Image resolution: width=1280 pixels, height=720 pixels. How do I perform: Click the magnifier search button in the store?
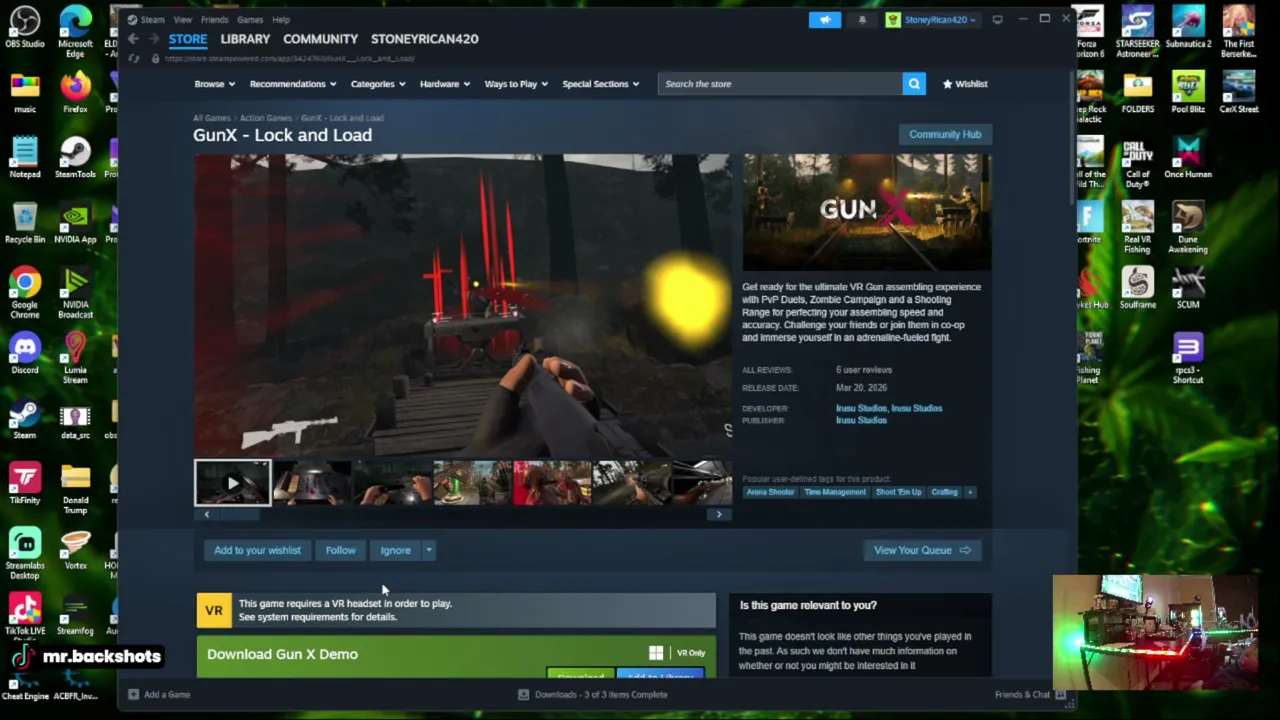coord(914,84)
